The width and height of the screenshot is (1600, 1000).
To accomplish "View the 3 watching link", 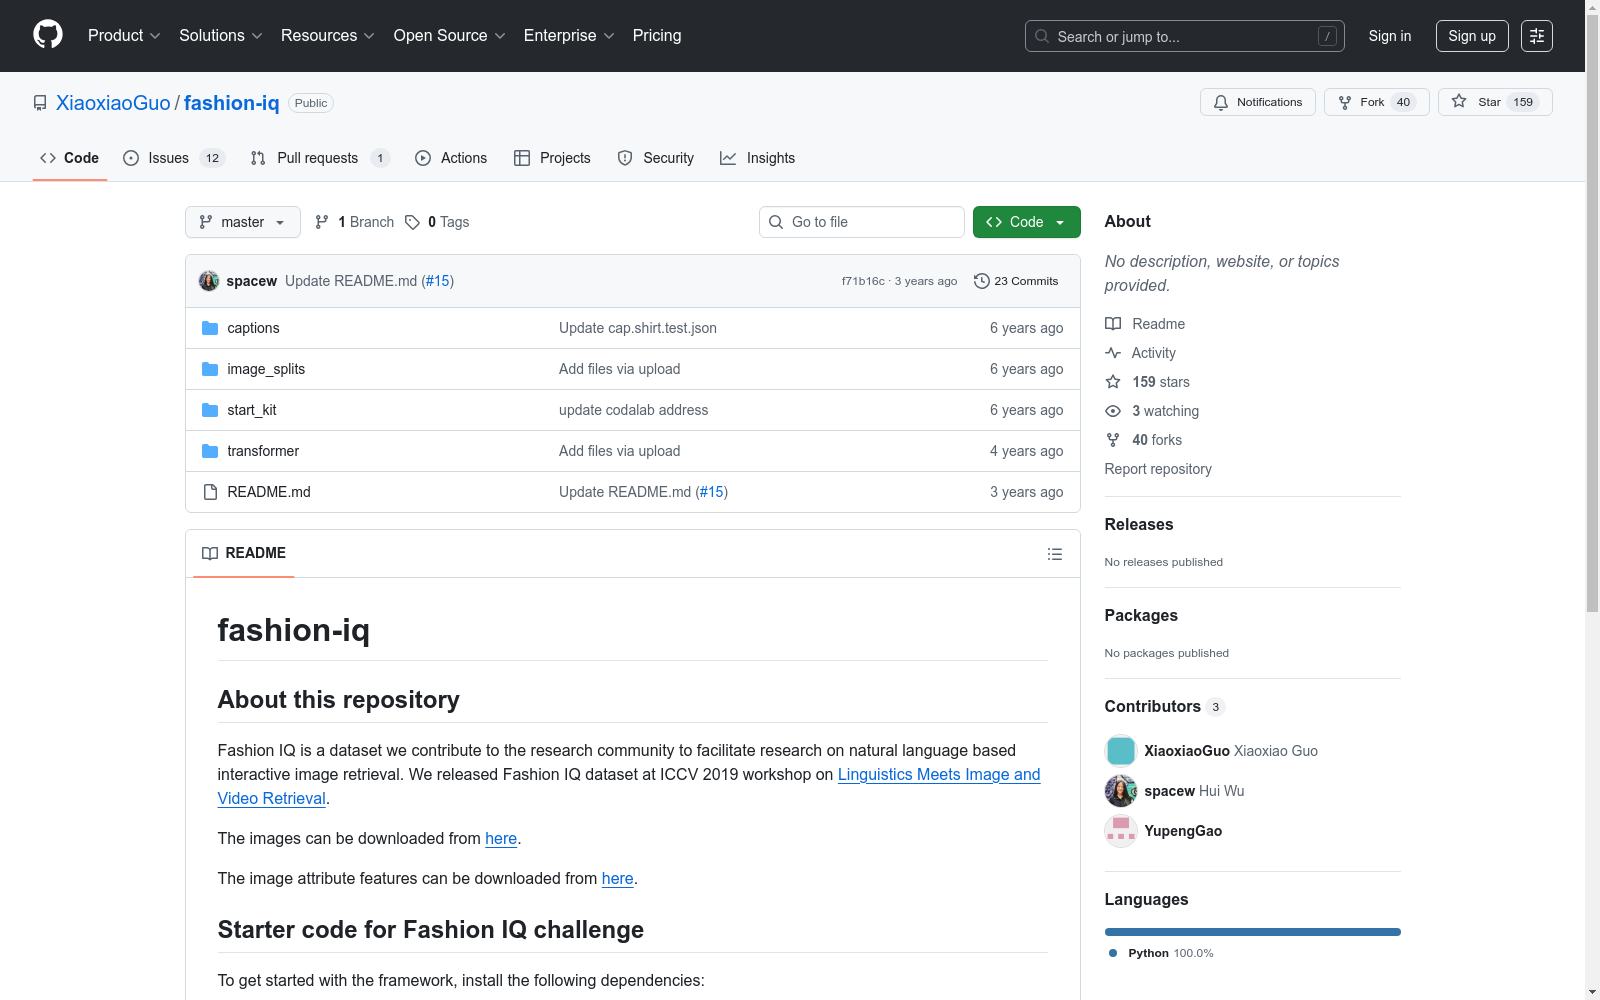I will (x=1152, y=411).
